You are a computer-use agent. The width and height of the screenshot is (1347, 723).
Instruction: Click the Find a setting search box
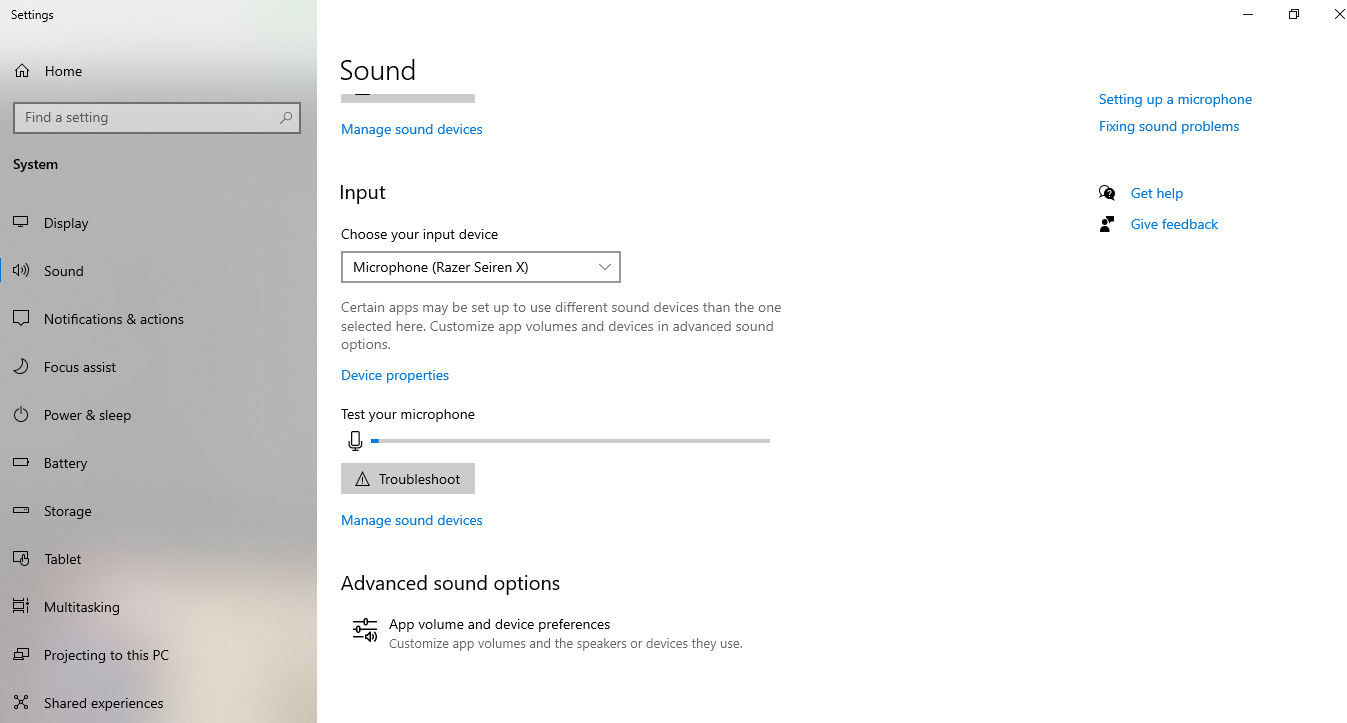tap(157, 117)
